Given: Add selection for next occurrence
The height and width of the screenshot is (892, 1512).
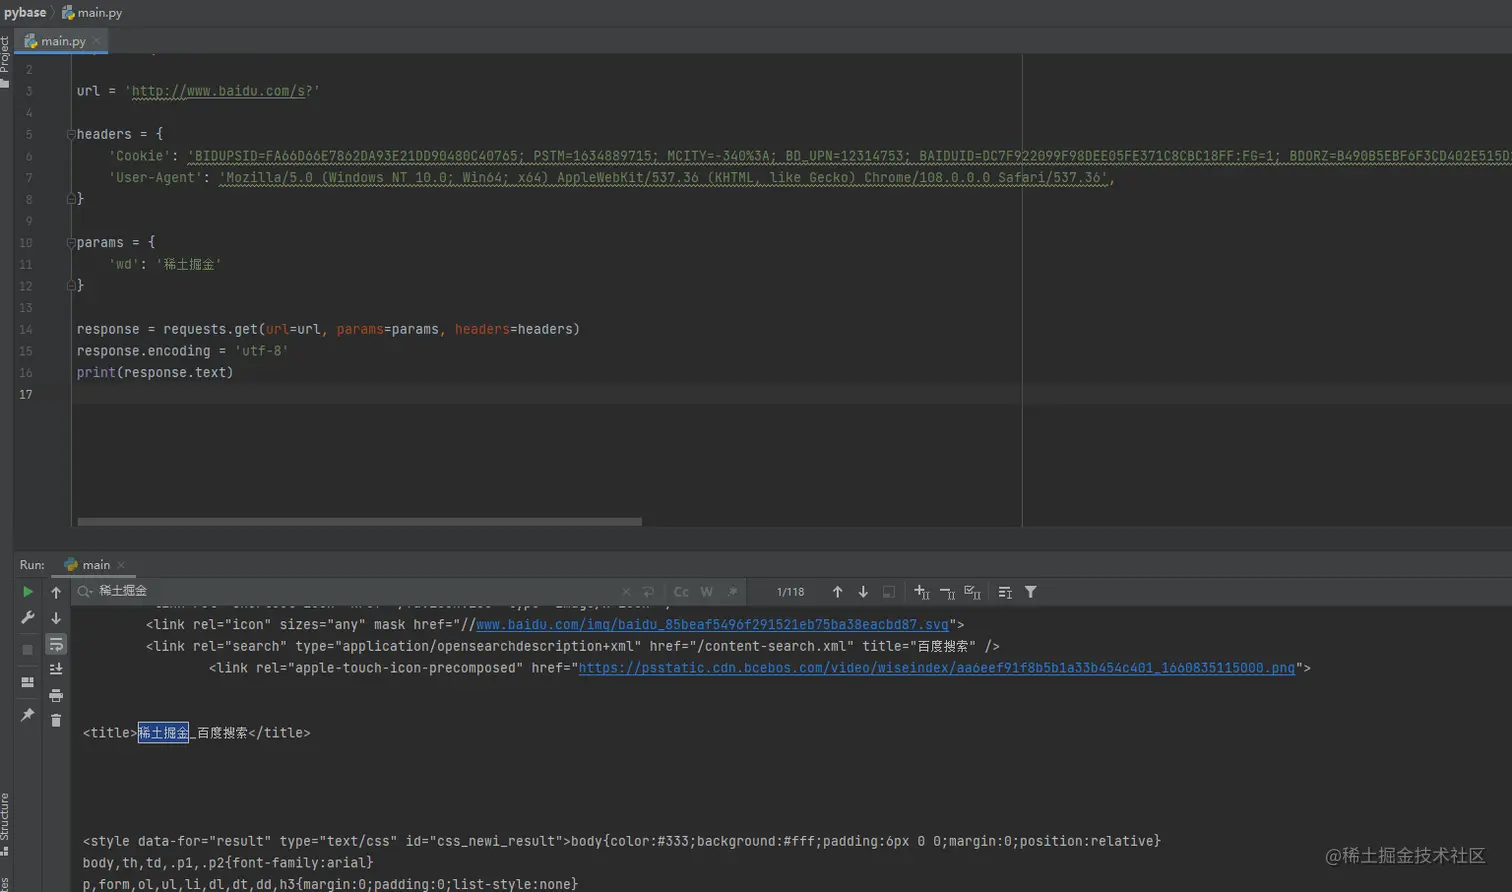Looking at the screenshot, I should [x=922, y=592].
